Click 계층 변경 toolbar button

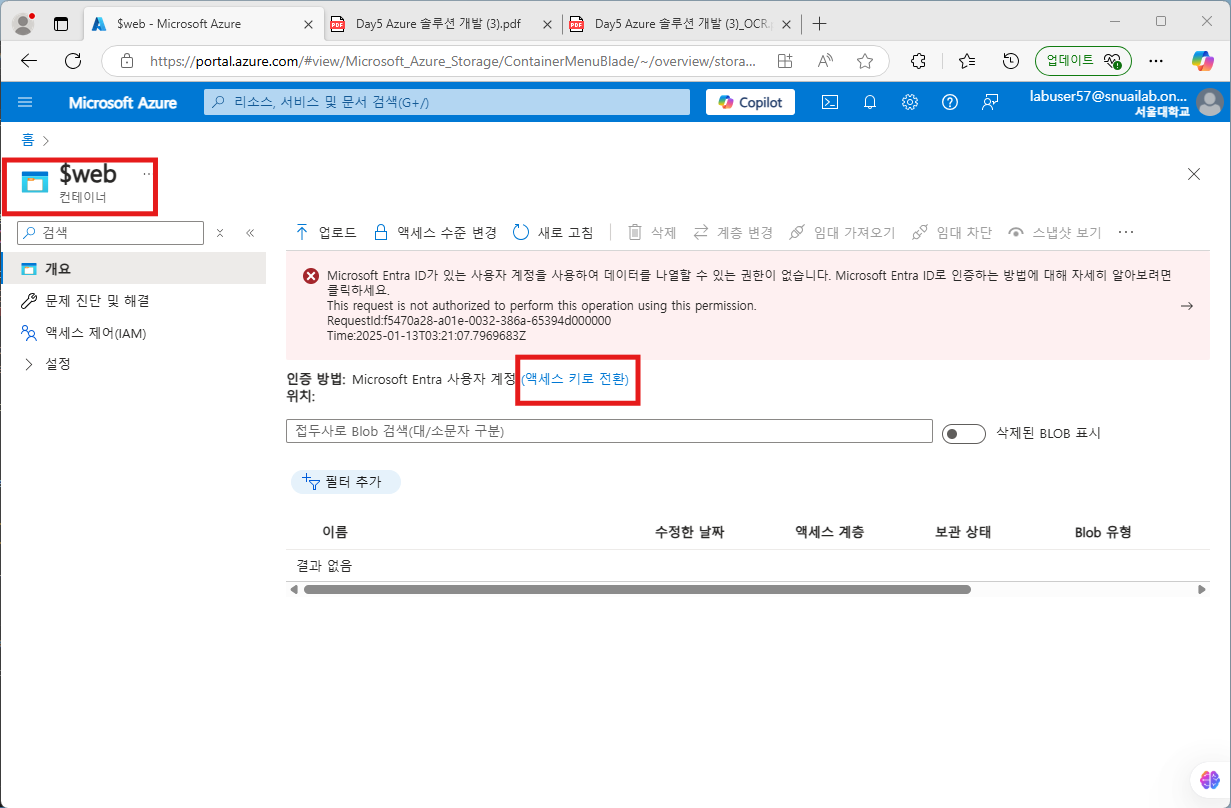point(733,232)
